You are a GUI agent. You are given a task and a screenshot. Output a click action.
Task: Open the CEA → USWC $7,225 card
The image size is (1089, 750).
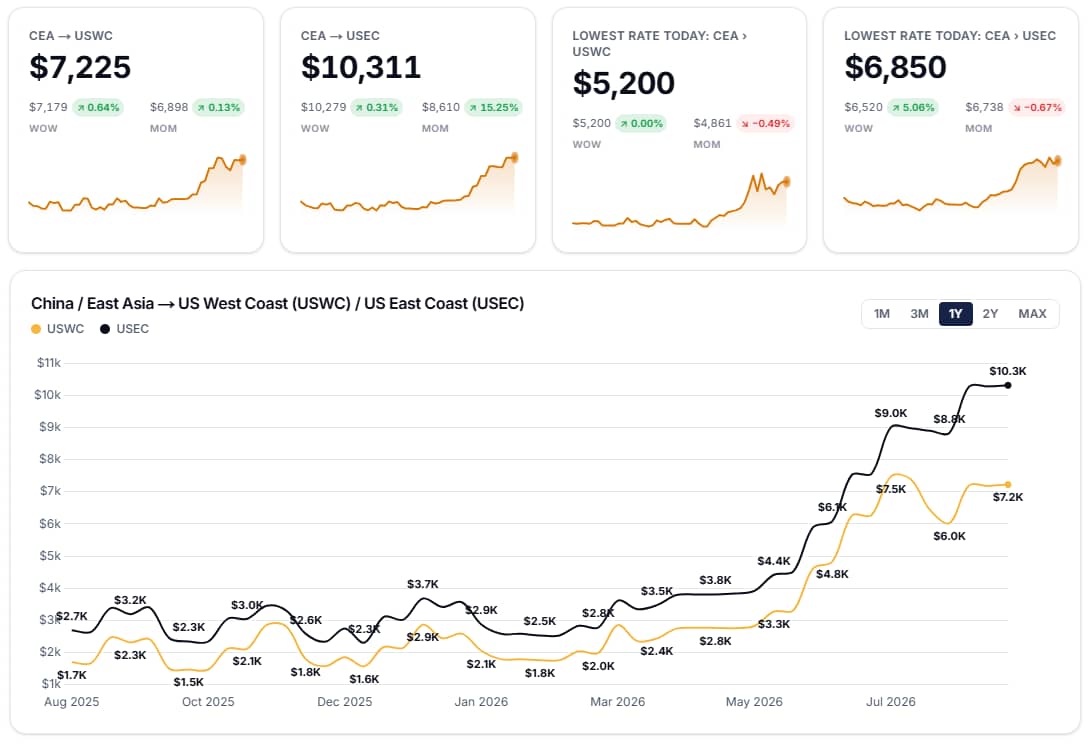coord(136,130)
